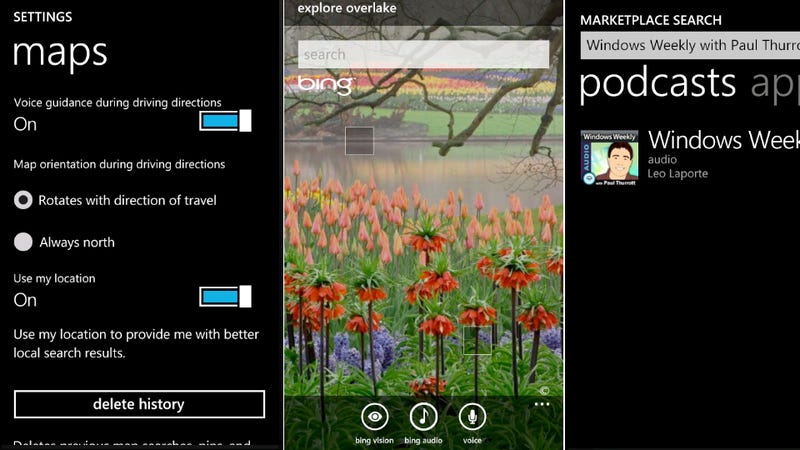The height and width of the screenshot is (450, 800).
Task: Tap the 'Voice guidance during driving directions' label
Action: point(117,103)
